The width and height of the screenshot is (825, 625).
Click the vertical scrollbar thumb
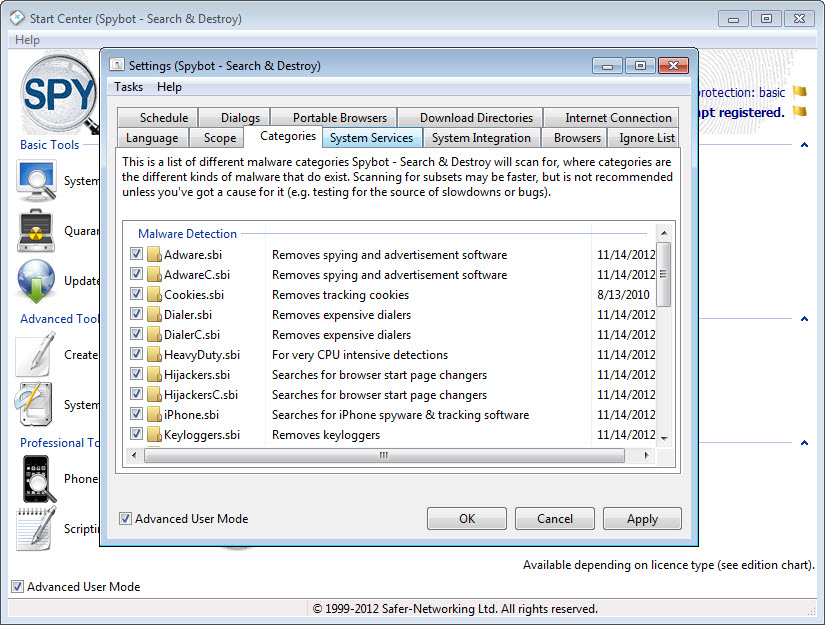tap(664, 274)
